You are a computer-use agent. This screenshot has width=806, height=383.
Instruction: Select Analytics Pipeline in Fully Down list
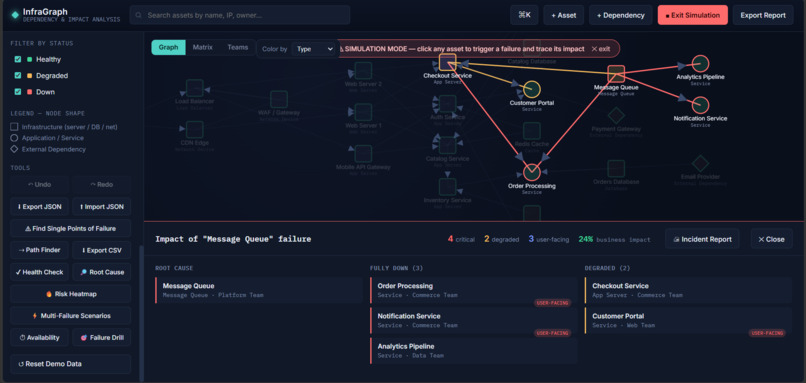point(473,351)
